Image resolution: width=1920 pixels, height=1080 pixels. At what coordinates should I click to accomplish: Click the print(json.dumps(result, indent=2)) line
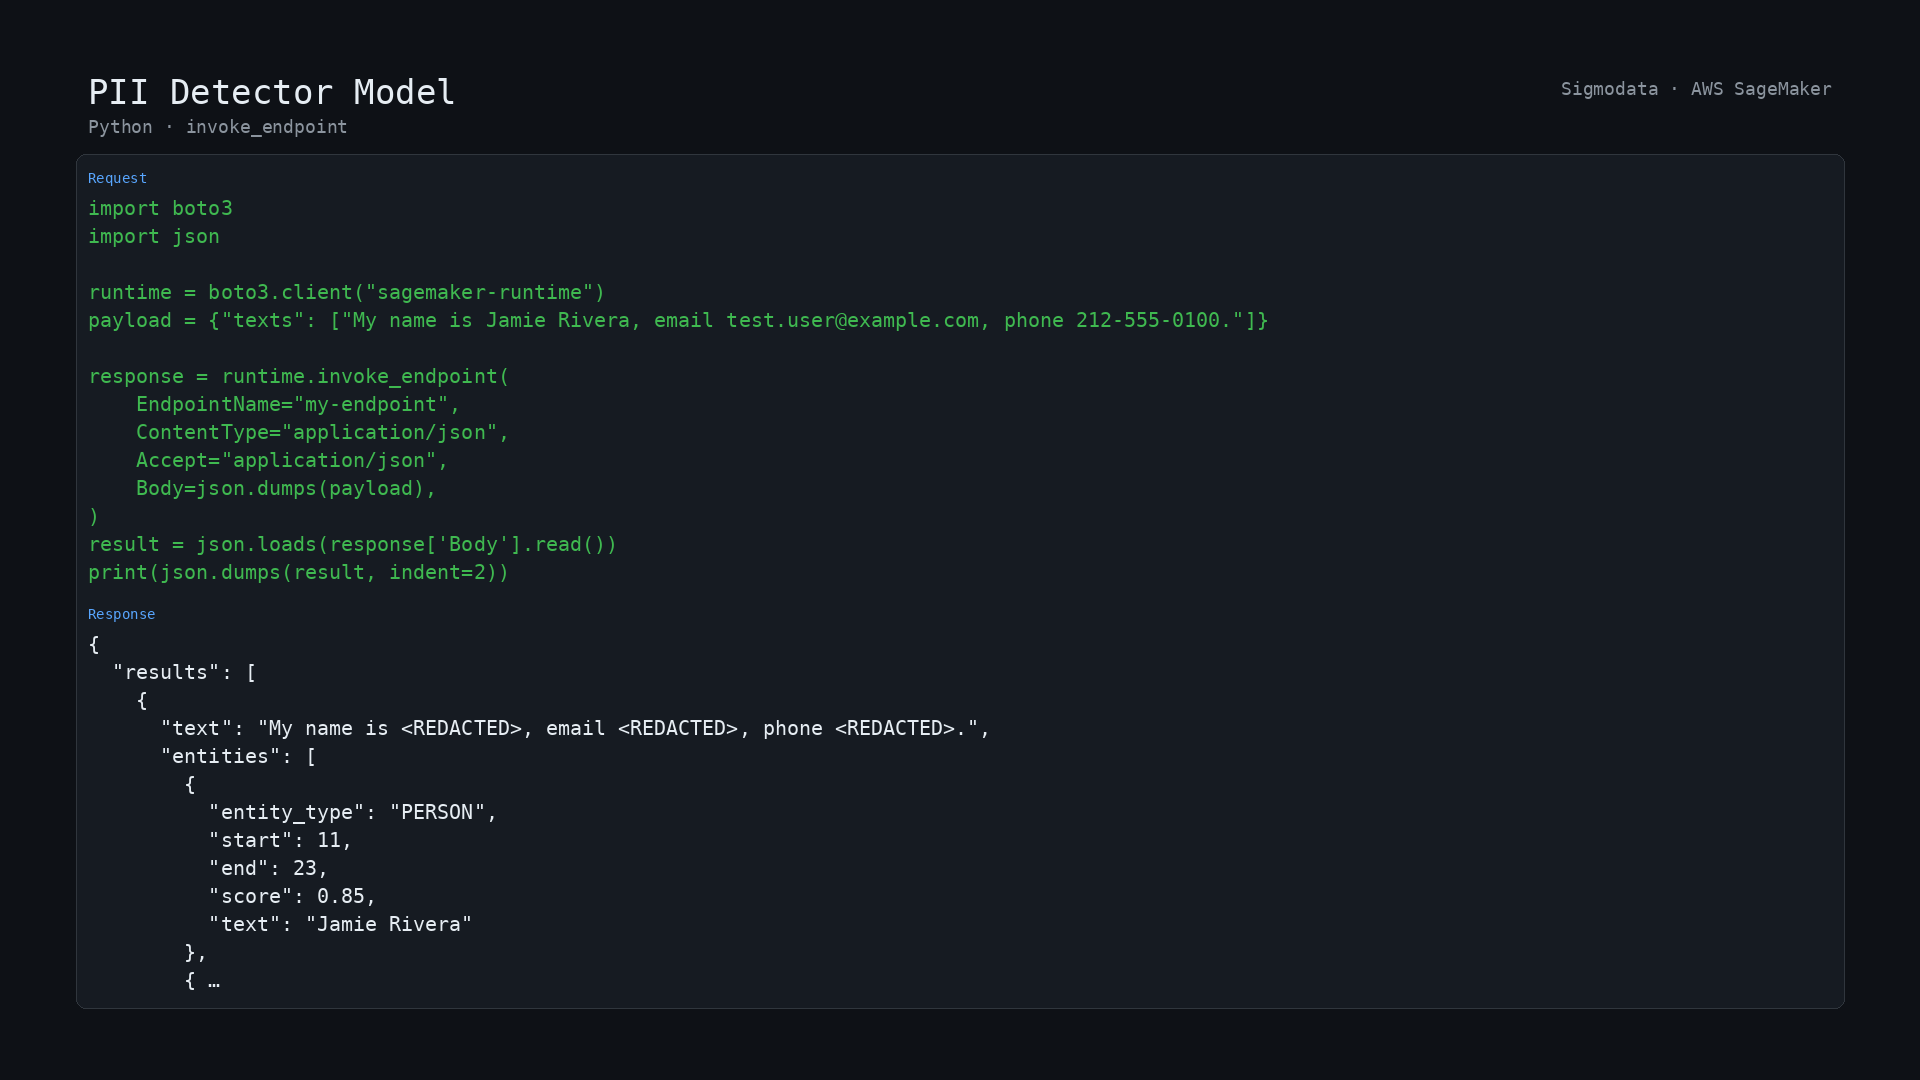[x=299, y=572]
